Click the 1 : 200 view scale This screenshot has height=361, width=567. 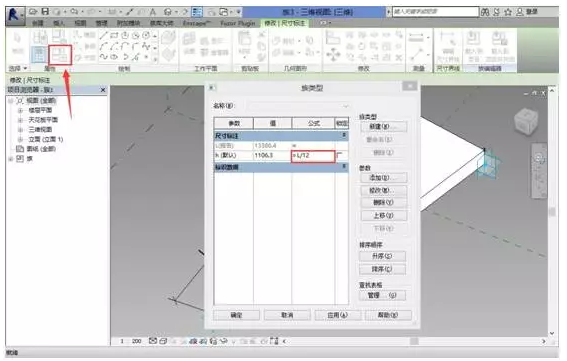pyautogui.click(x=131, y=341)
